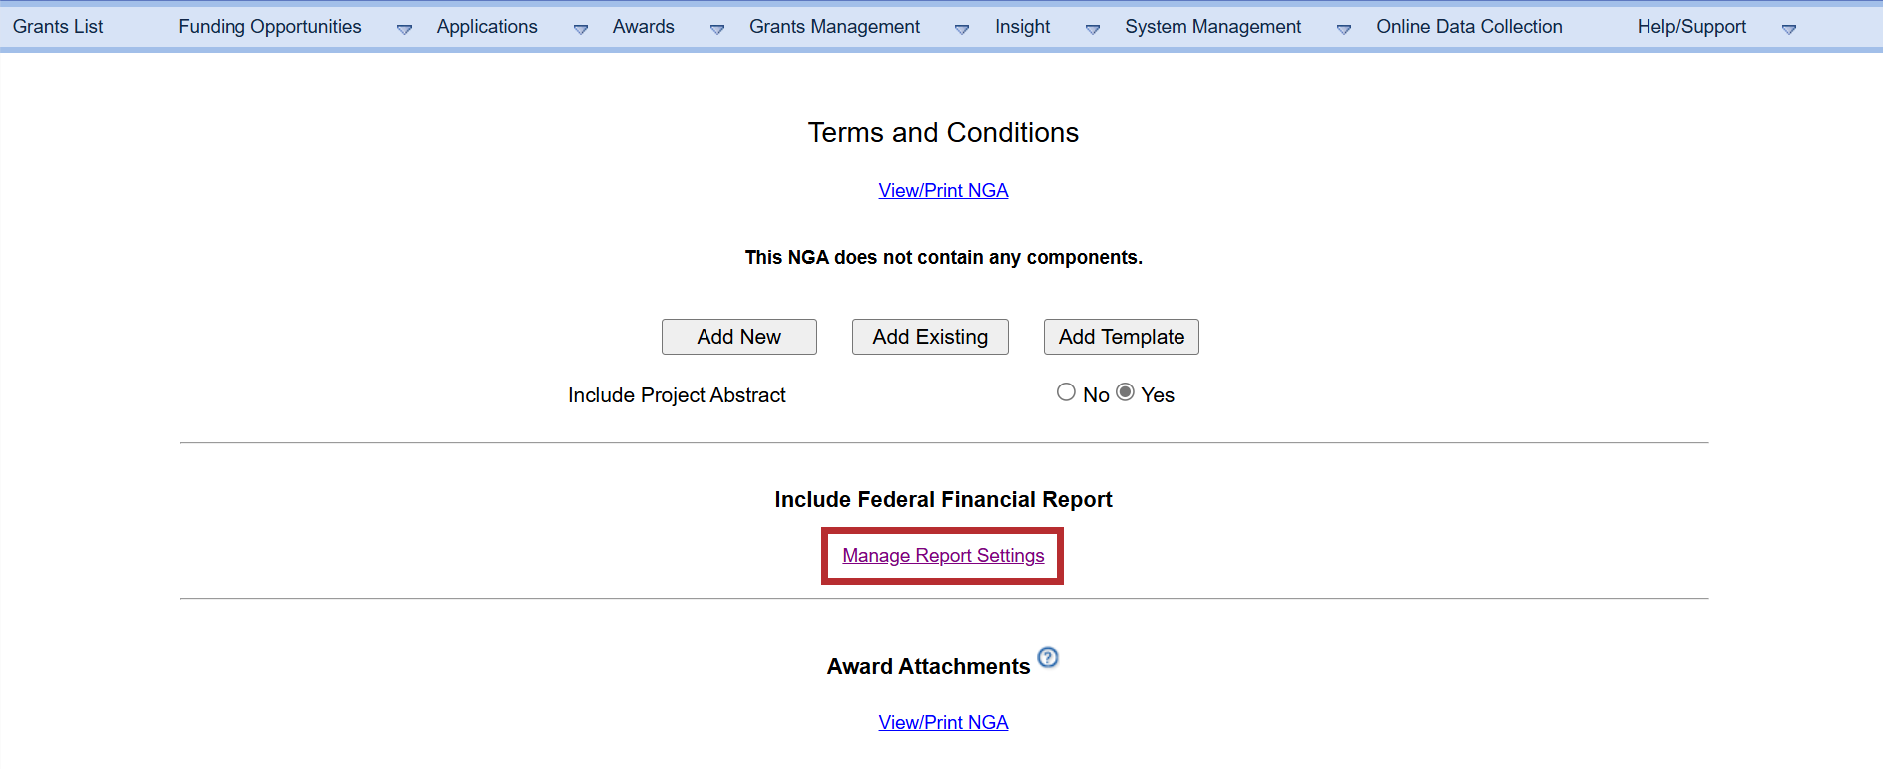Expand the Applications dropdown arrow
The height and width of the screenshot is (769, 1883).
point(580,29)
